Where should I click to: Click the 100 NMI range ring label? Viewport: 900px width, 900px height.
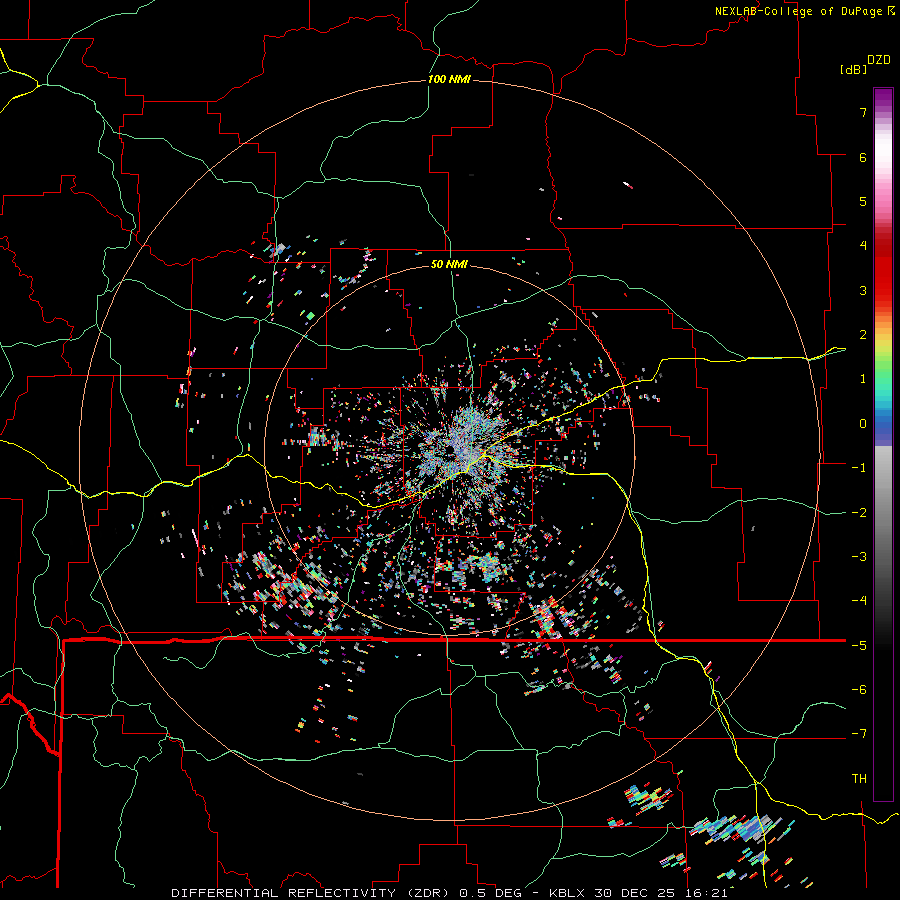pos(449,79)
